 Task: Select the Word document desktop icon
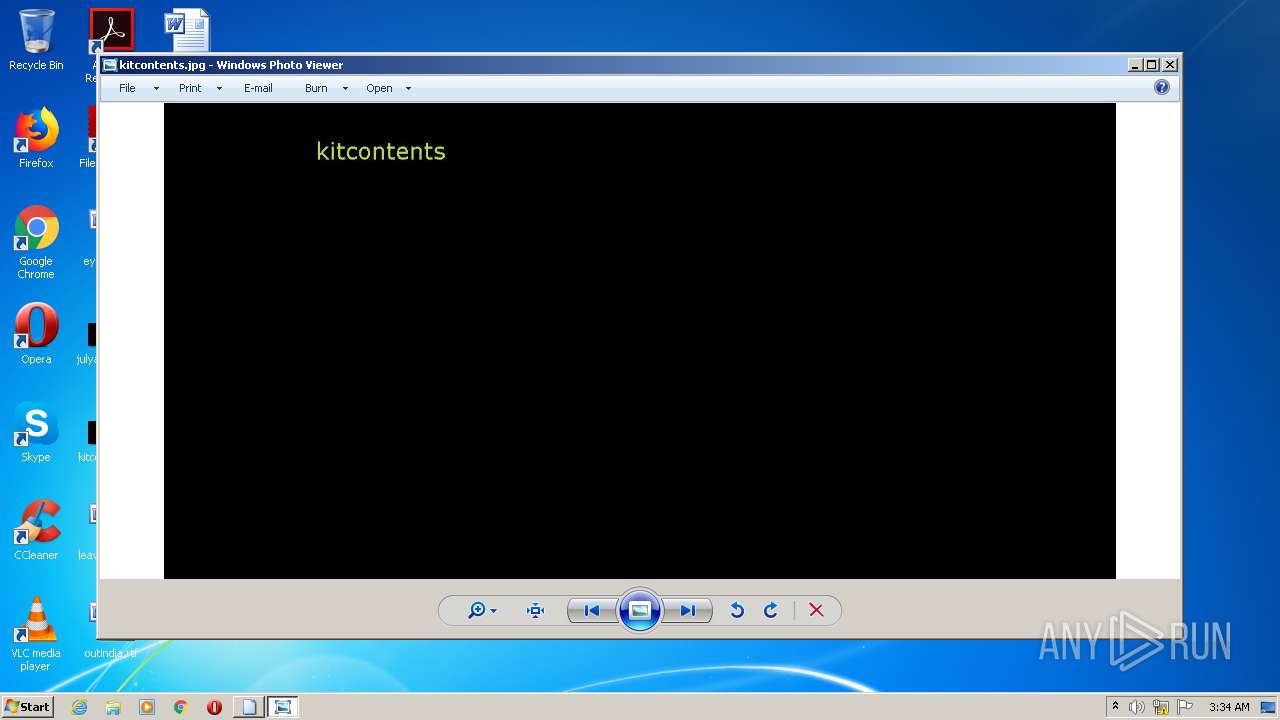point(188,30)
